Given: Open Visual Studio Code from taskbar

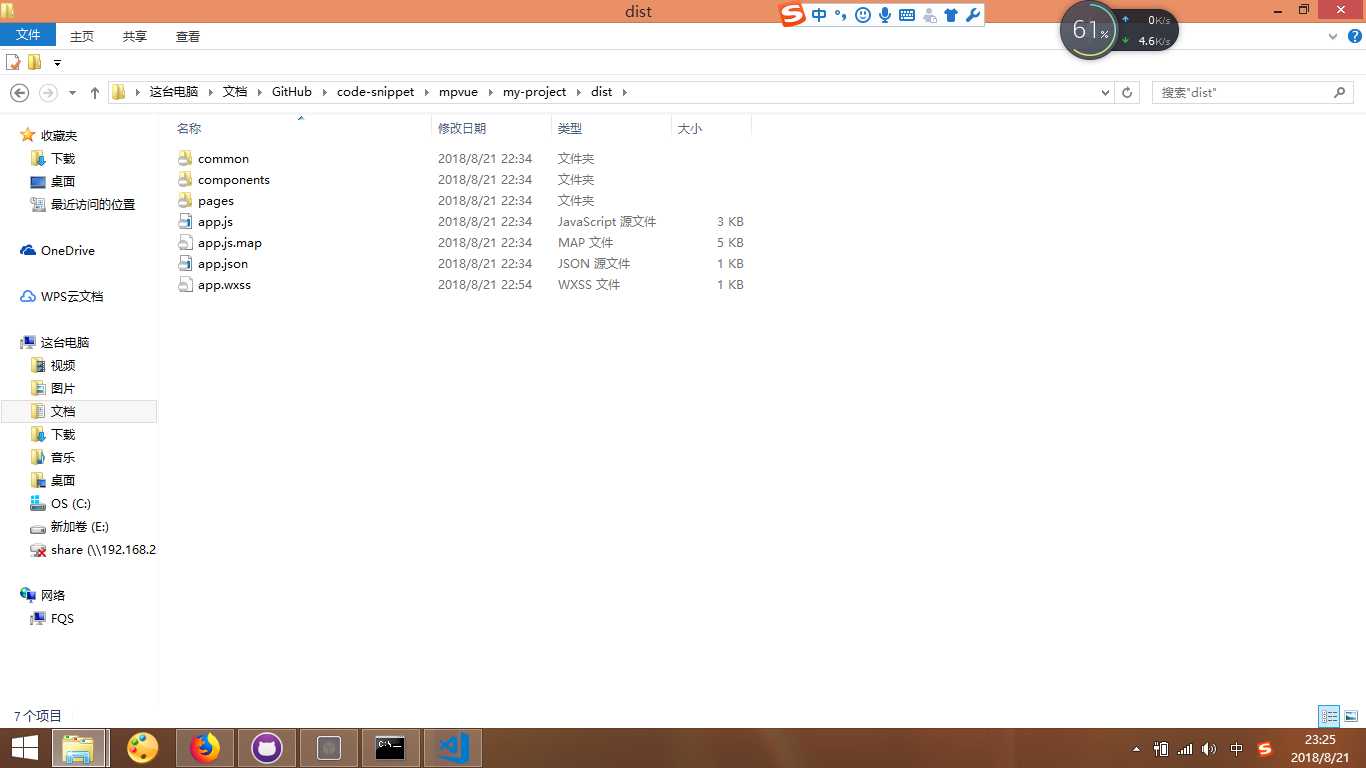Looking at the screenshot, I should coord(453,748).
